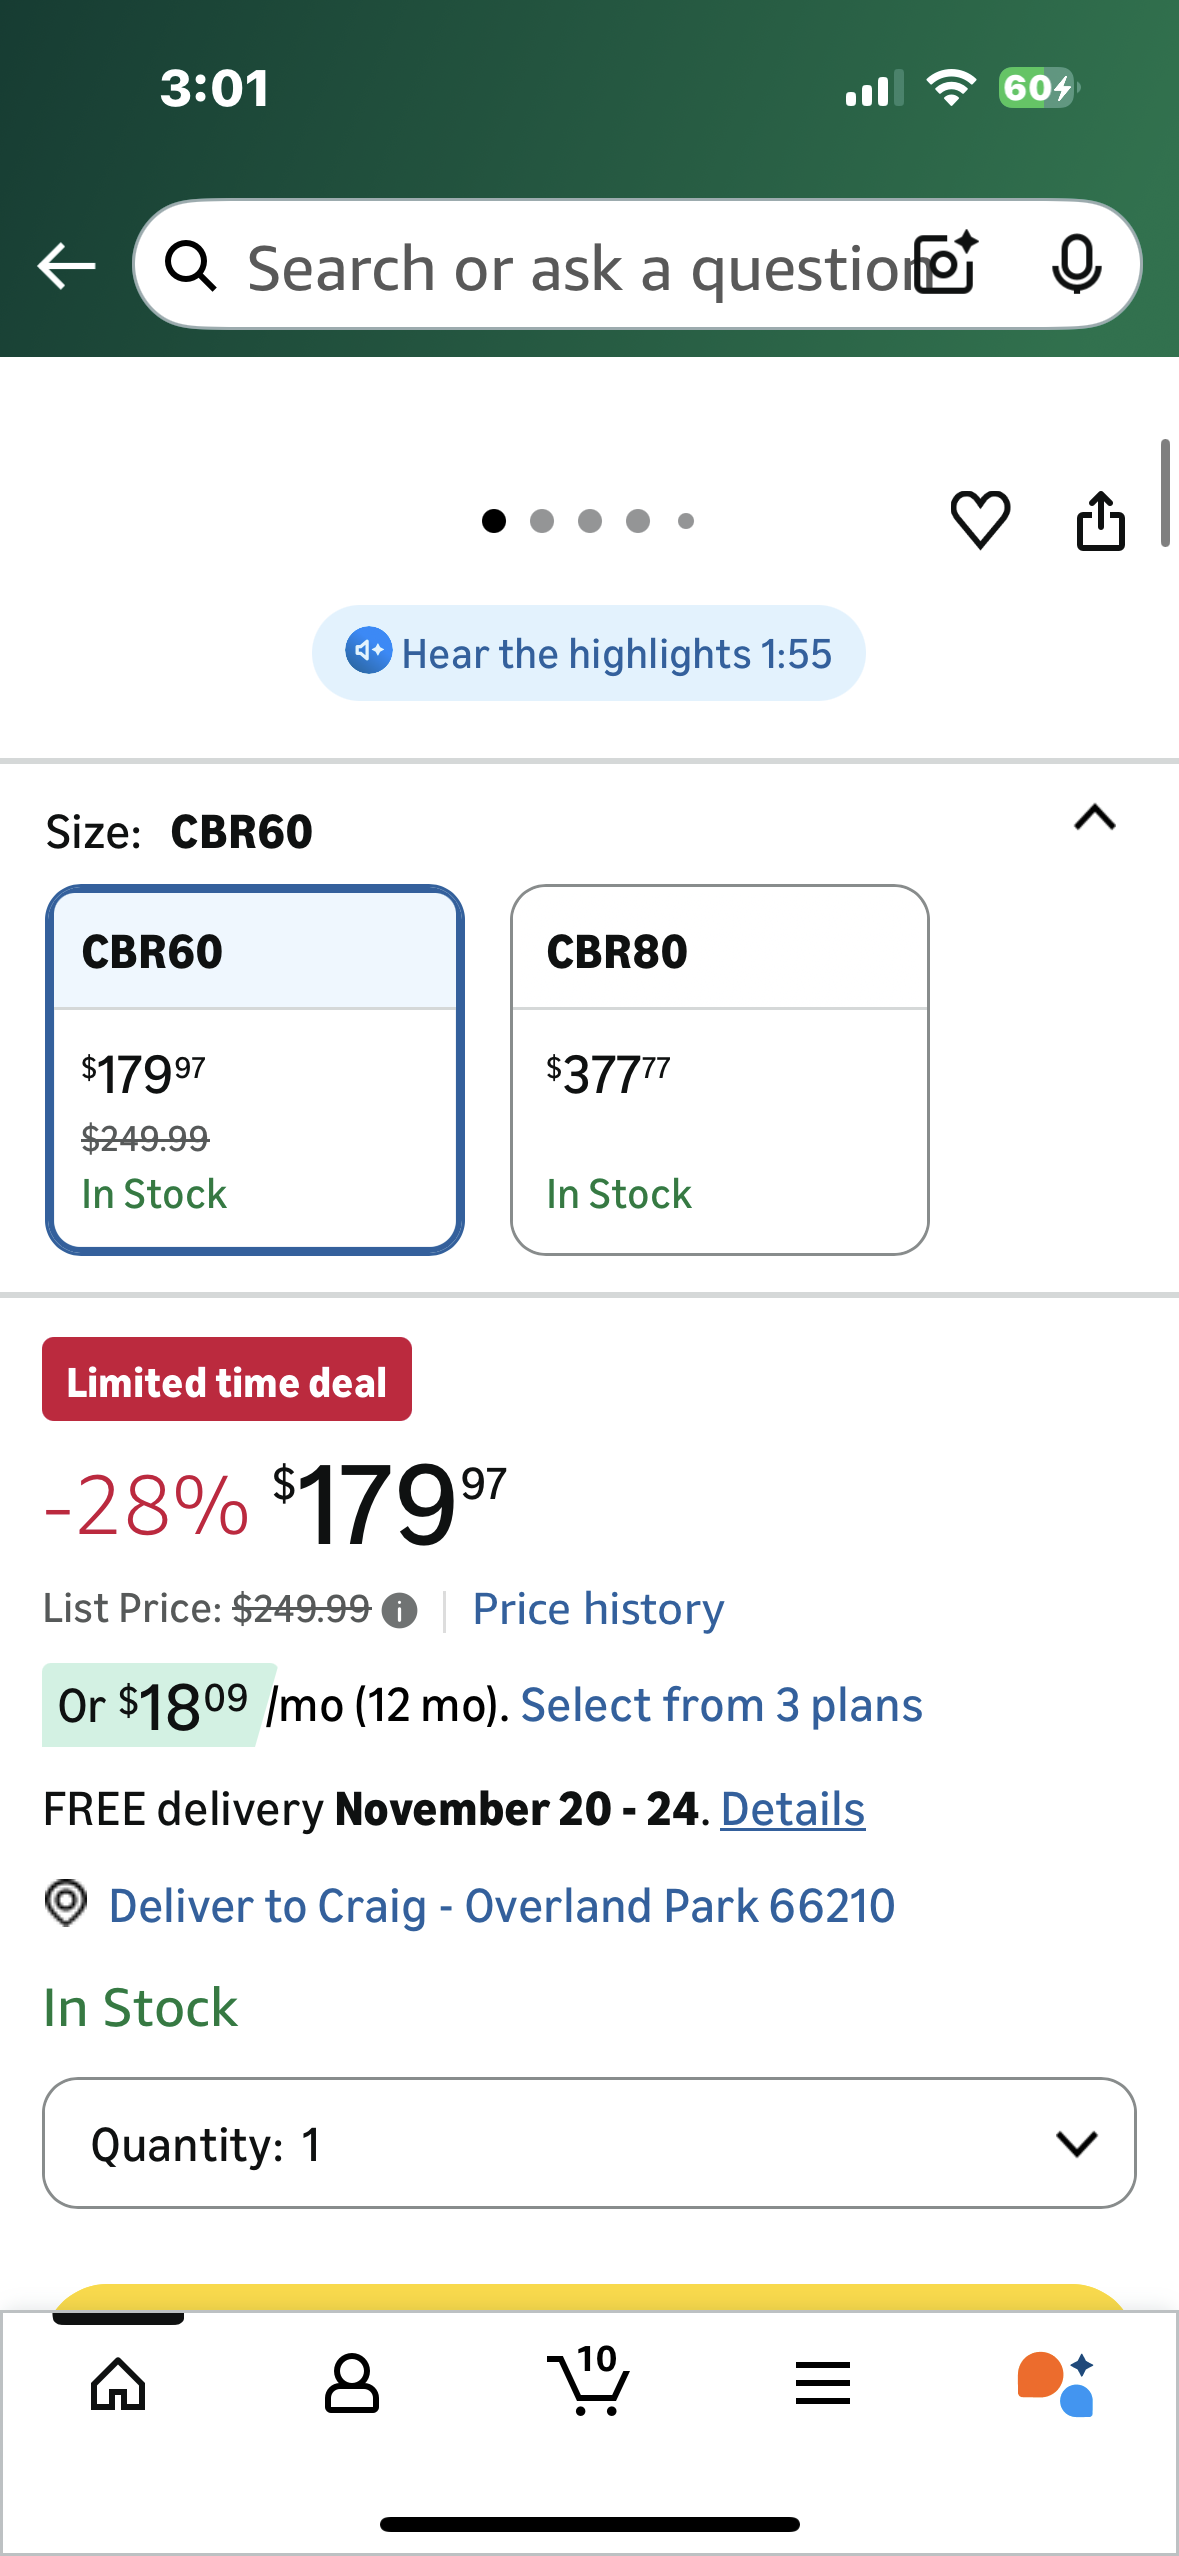Open Price history for this item
The width and height of the screenshot is (1179, 2556).
(x=597, y=1608)
